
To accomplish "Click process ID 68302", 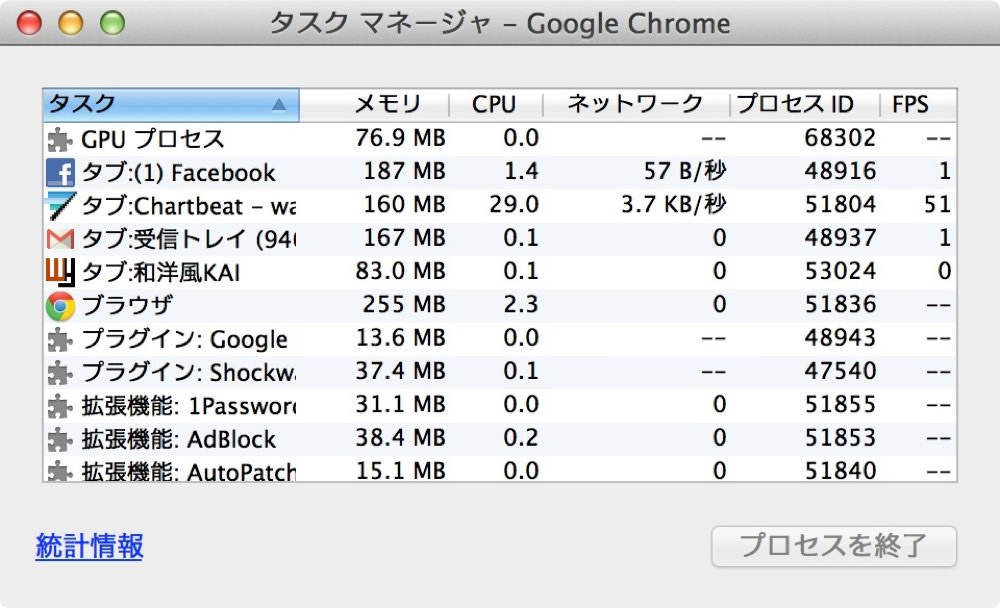I will point(840,138).
